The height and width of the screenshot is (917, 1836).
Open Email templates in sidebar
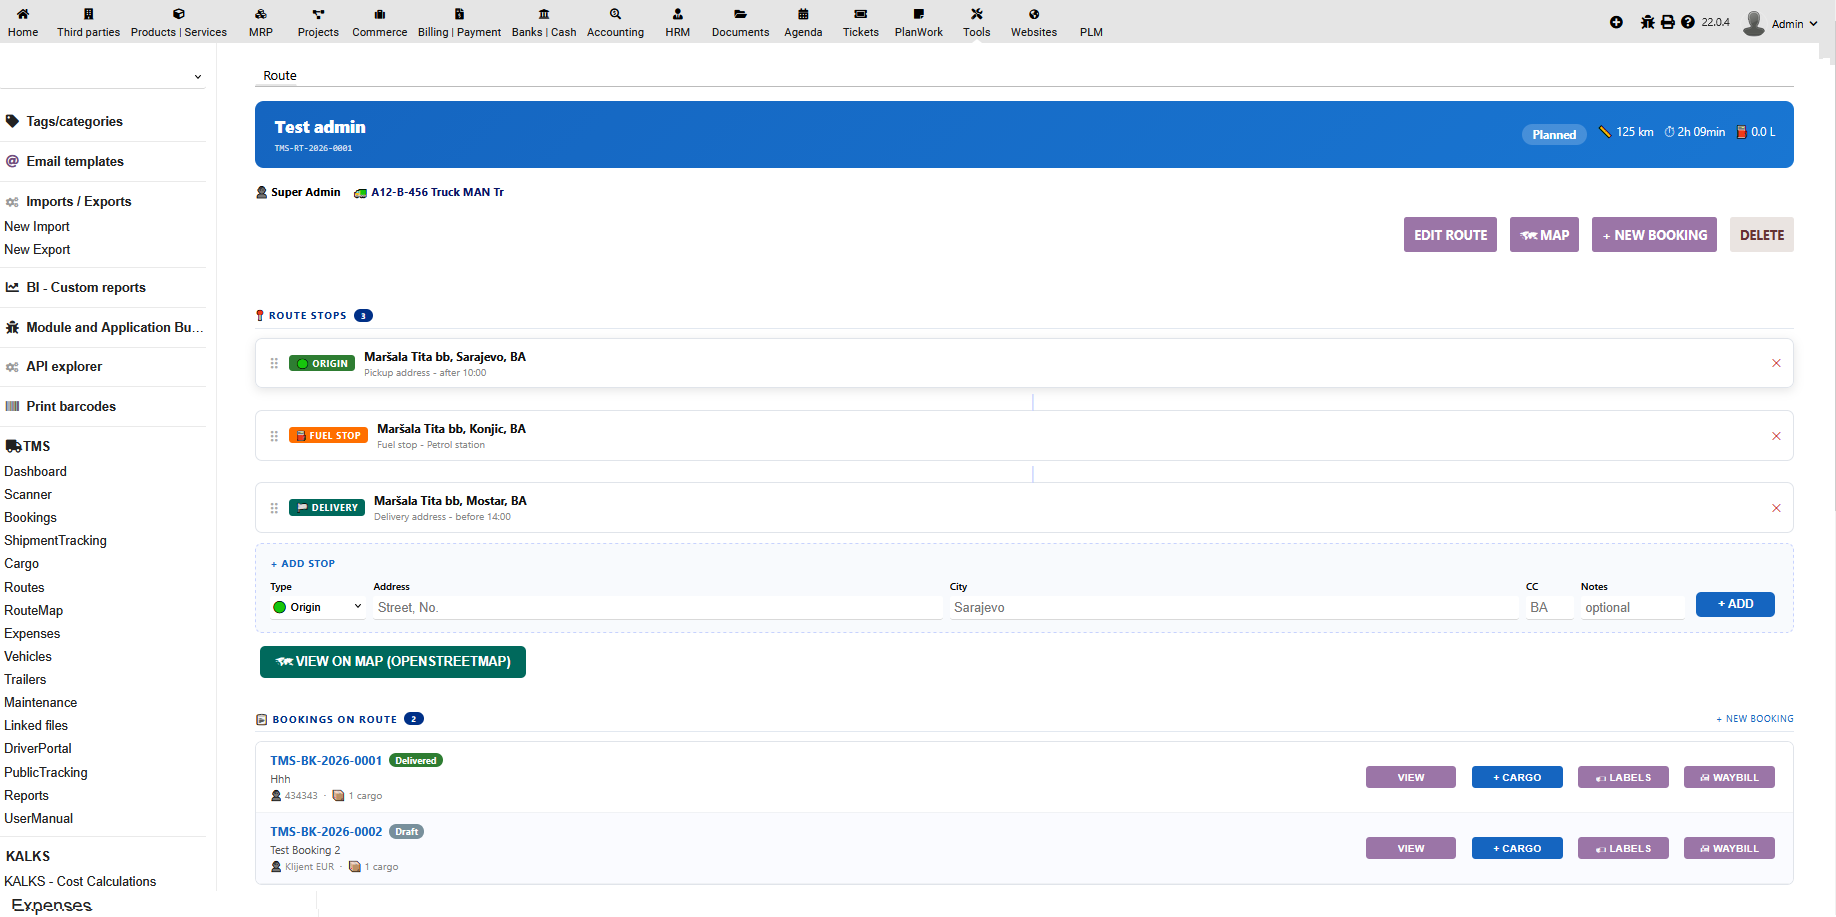[x=75, y=161]
